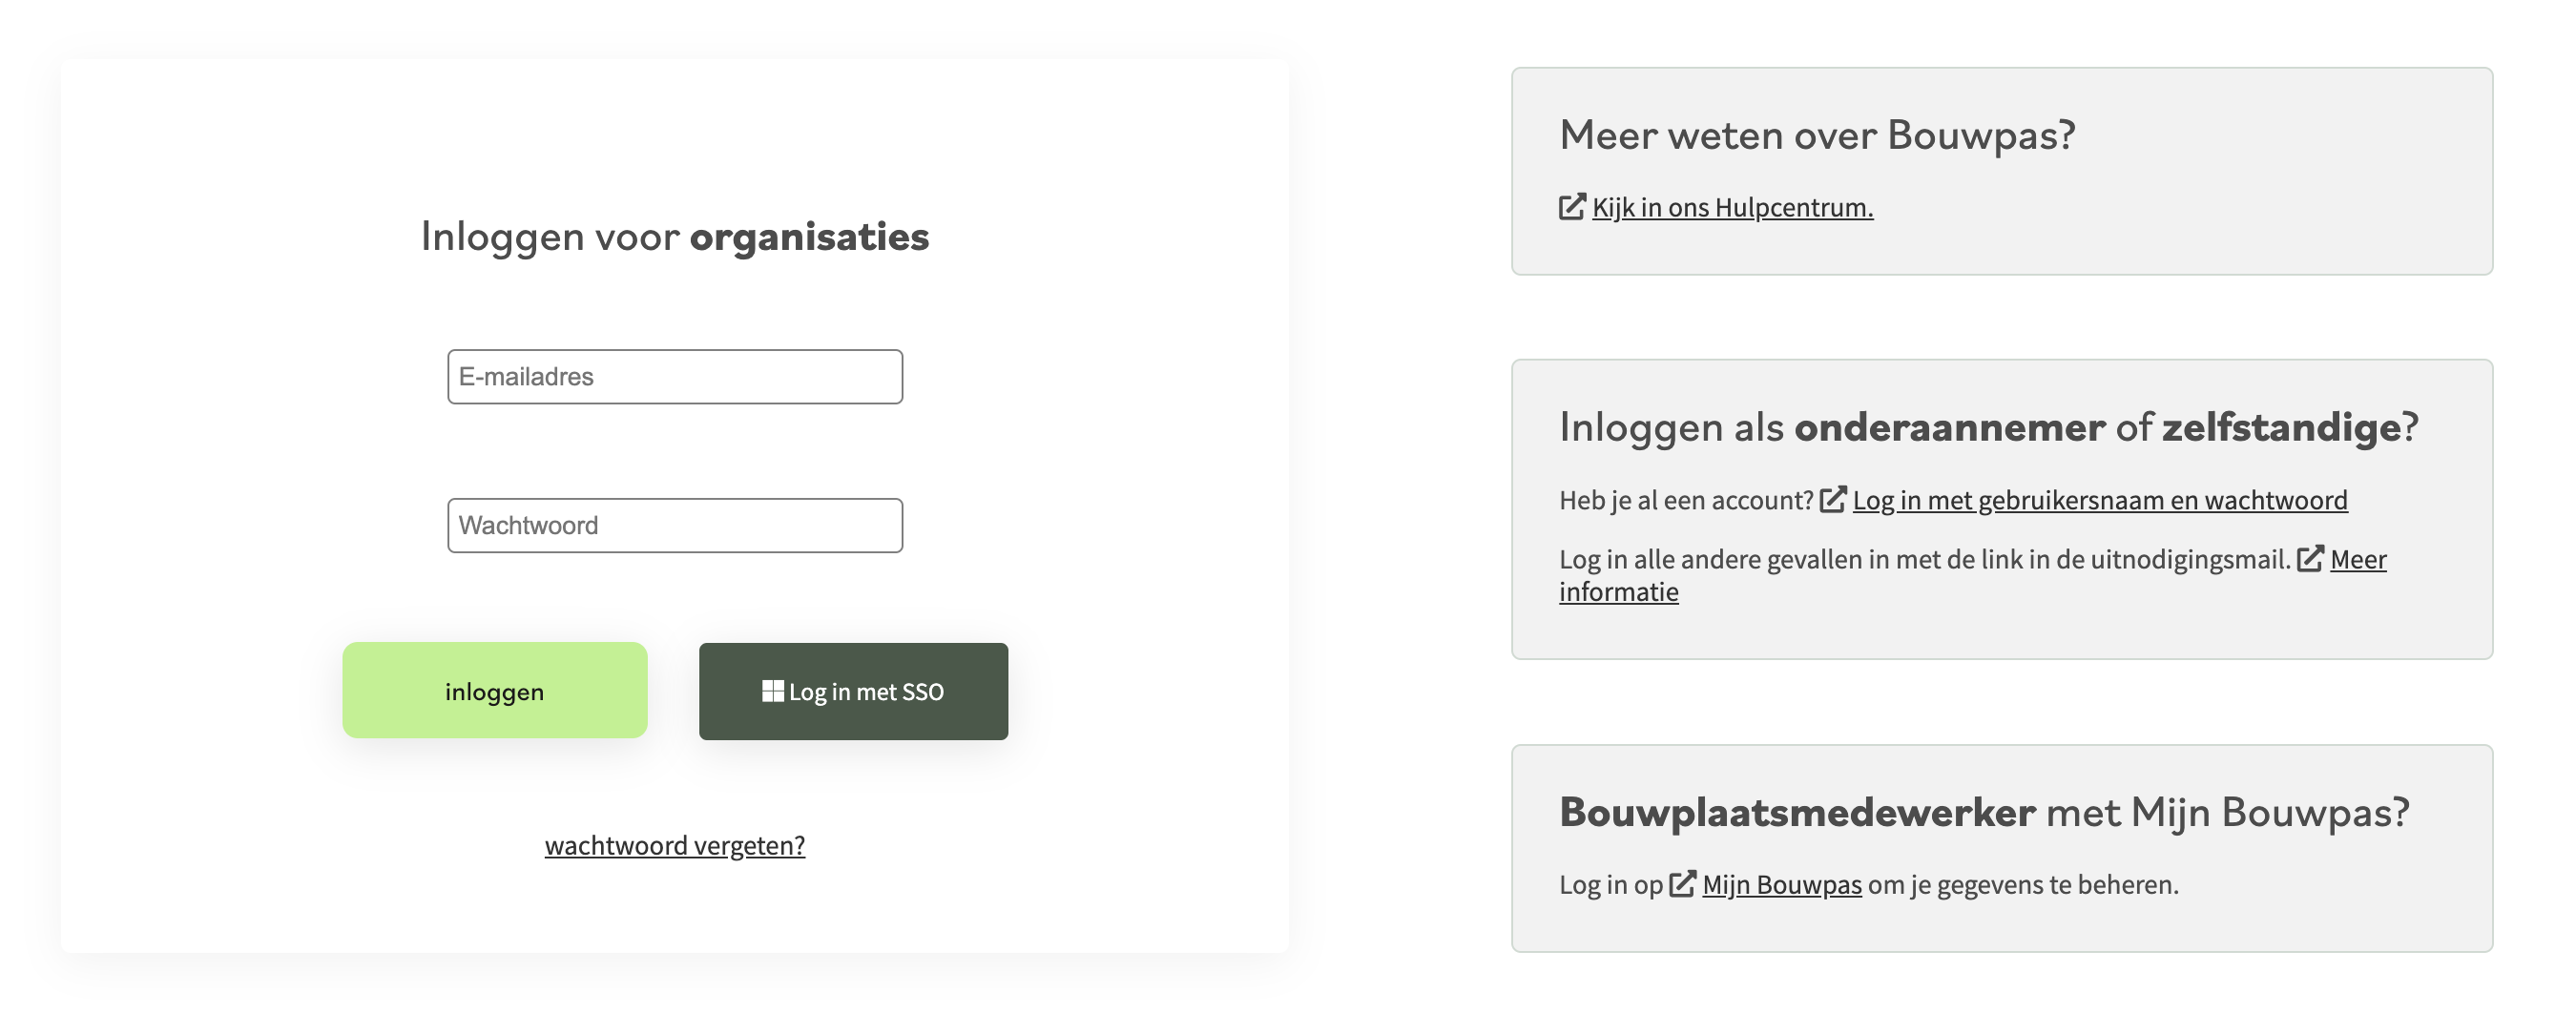Screen dimensions: 2576x1034
Task: Click the Heb je al een account? text
Action: coord(1686,500)
